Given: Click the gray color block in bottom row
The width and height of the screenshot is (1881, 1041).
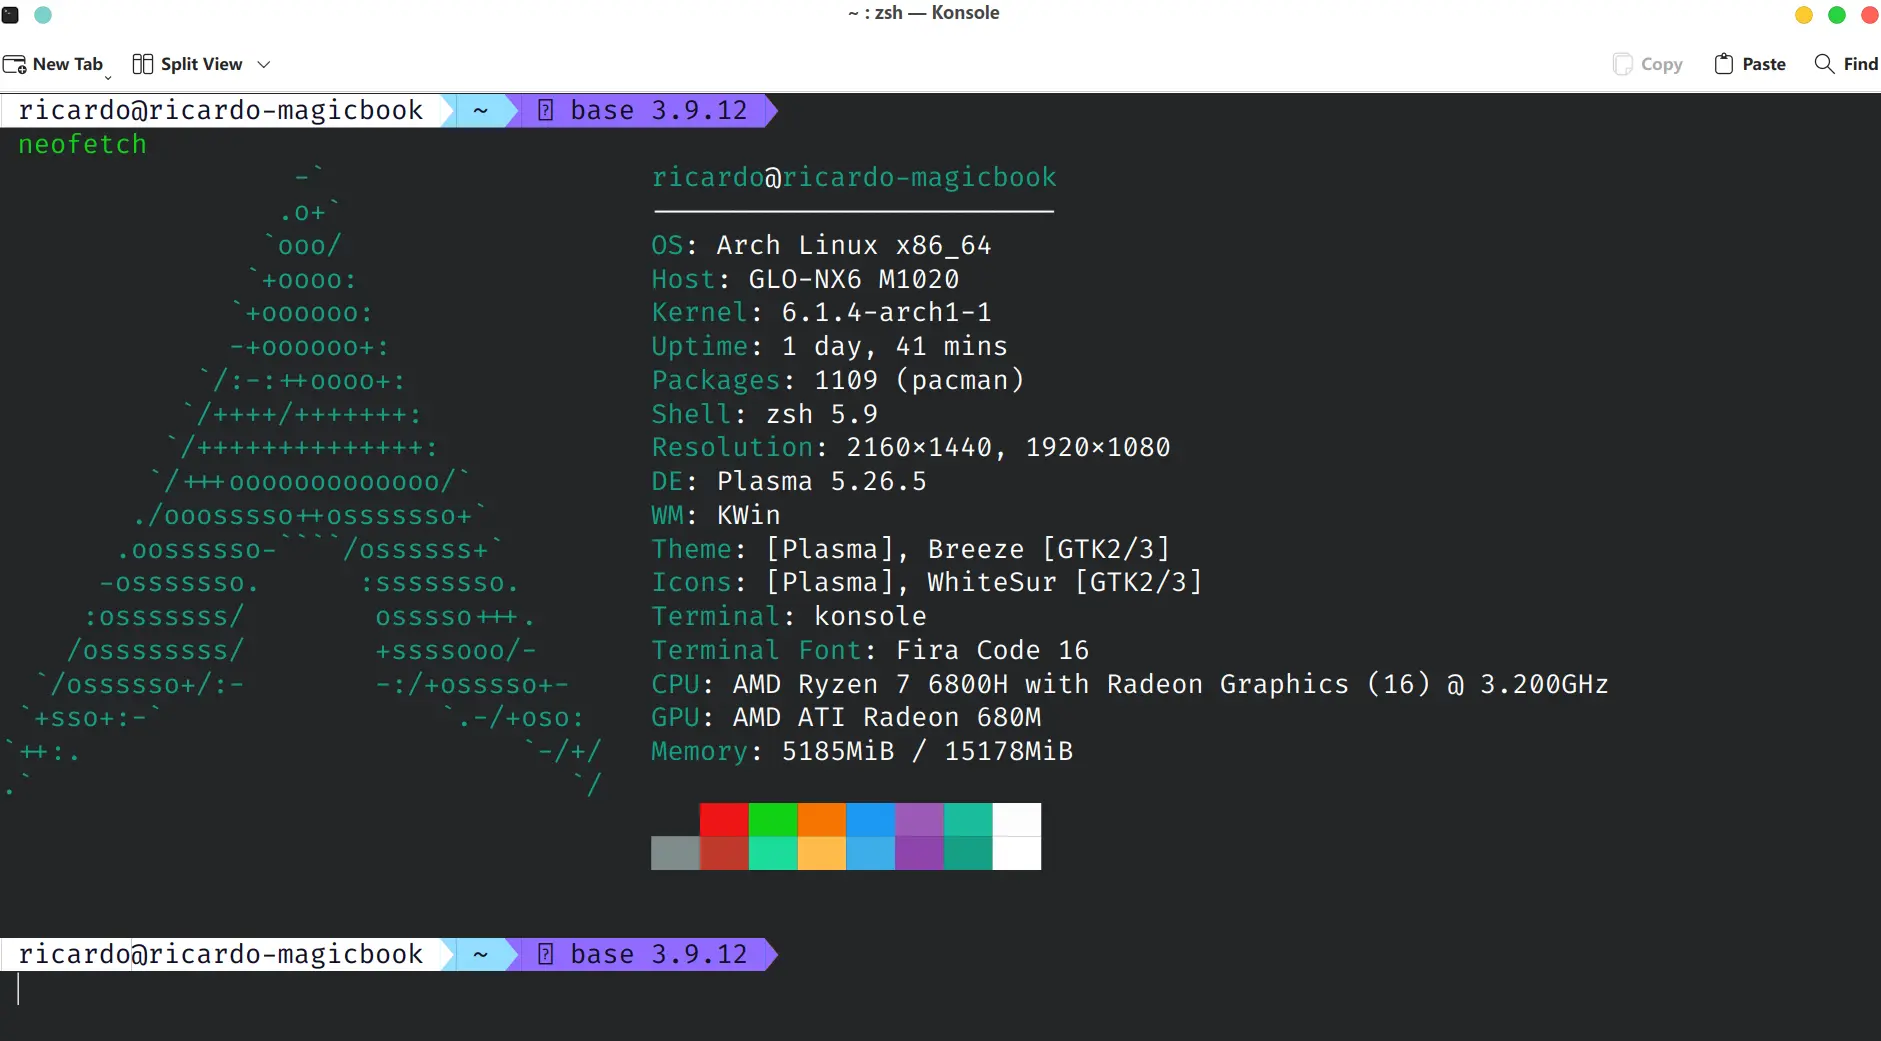Looking at the screenshot, I should [x=675, y=853].
